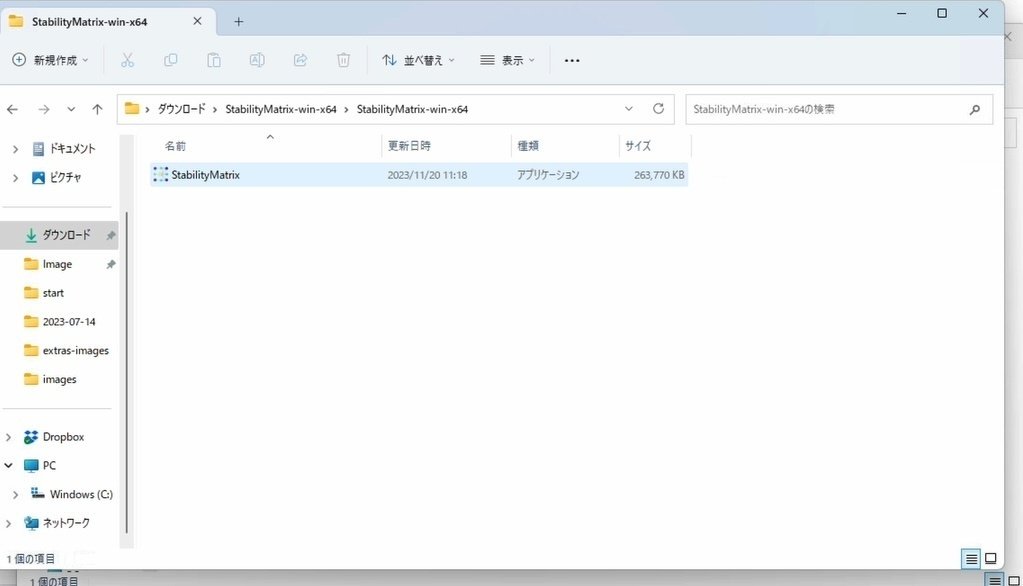Click the navigation pane scrollbar
The image size is (1023, 586).
pyautogui.click(x=127, y=372)
